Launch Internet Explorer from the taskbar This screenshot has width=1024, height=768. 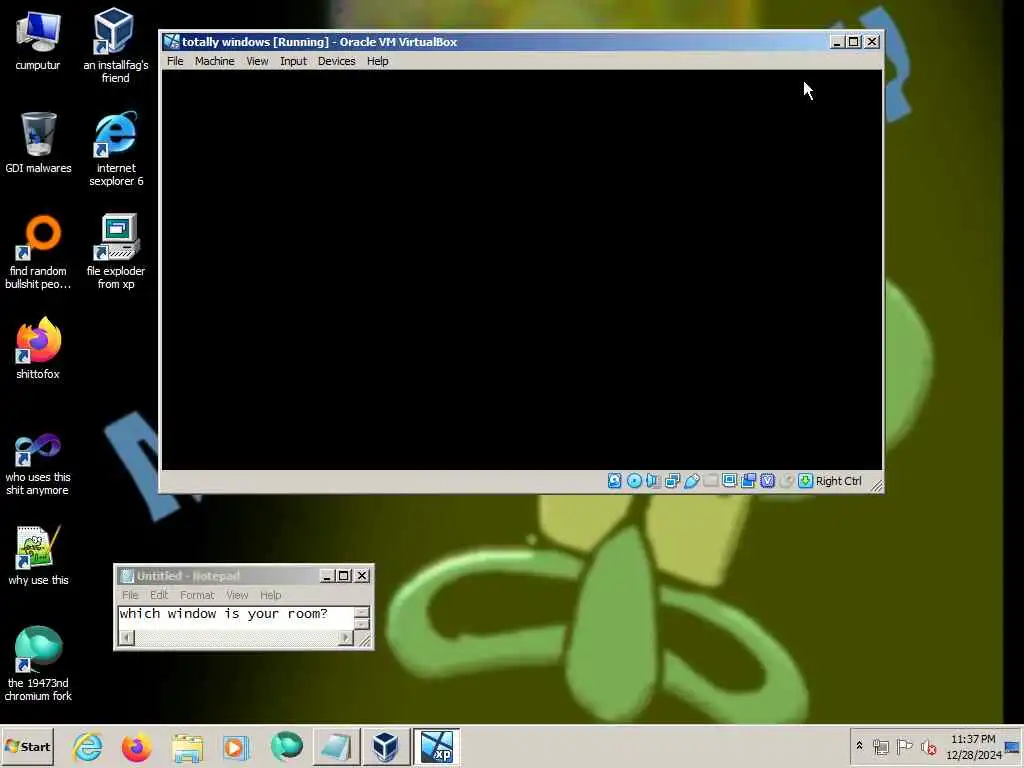[x=88, y=747]
